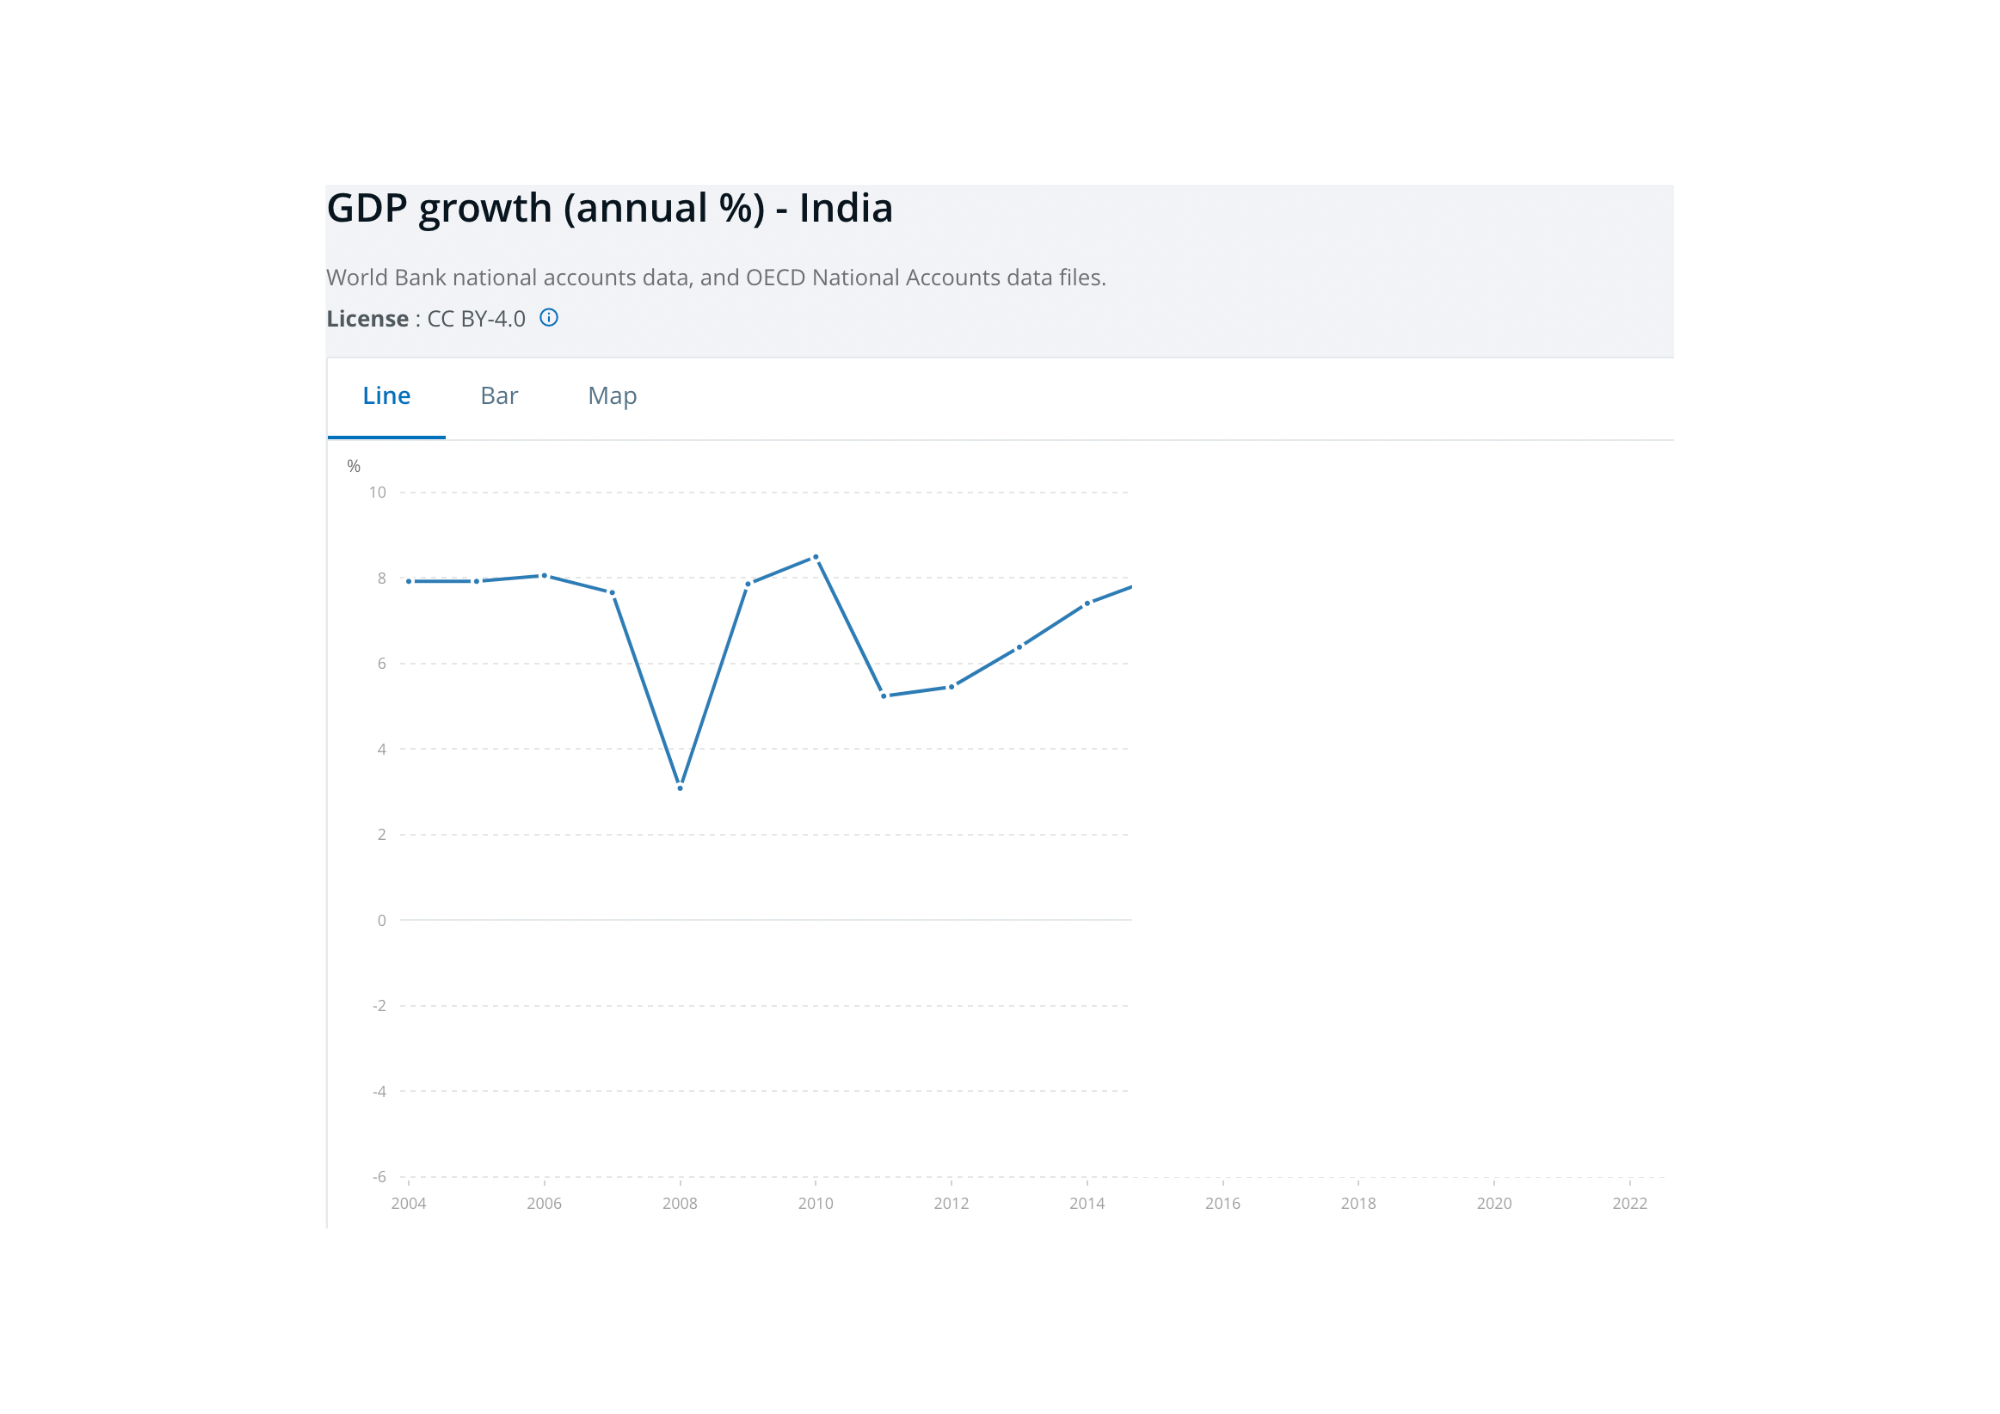Click the 2008 lowest data point
The height and width of the screenshot is (1414, 2000).
680,788
